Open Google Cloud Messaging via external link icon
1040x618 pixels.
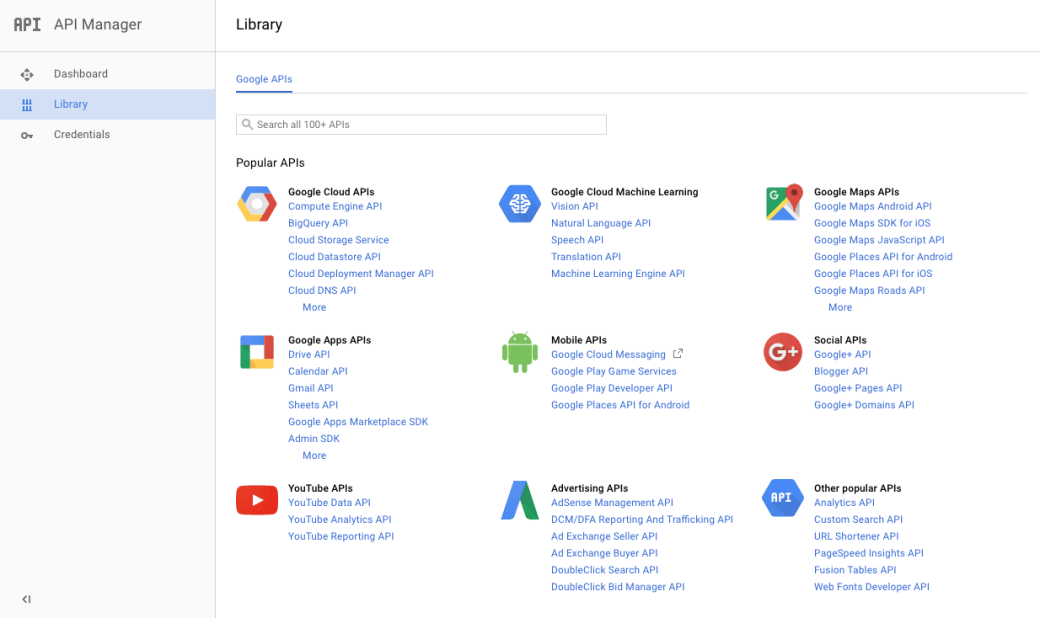[x=678, y=353]
